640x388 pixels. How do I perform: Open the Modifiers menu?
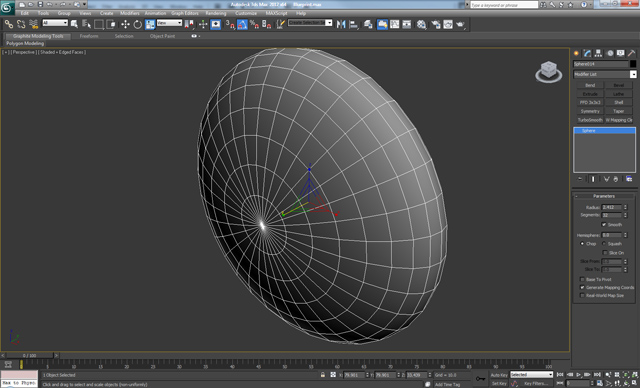tap(130, 13)
